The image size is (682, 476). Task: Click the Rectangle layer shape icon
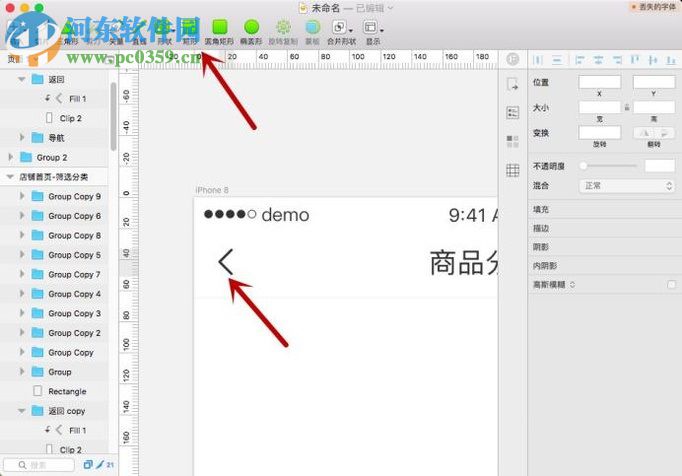pyautogui.click(x=38, y=391)
